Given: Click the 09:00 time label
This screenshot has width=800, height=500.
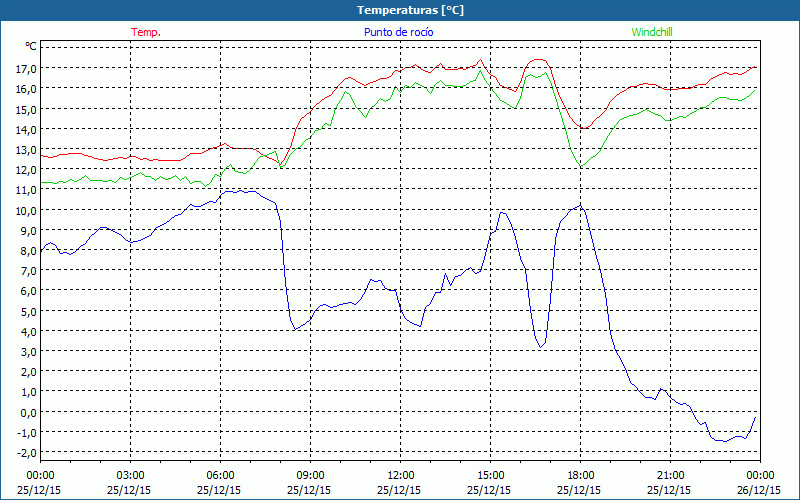Looking at the screenshot, I should click(x=310, y=476).
